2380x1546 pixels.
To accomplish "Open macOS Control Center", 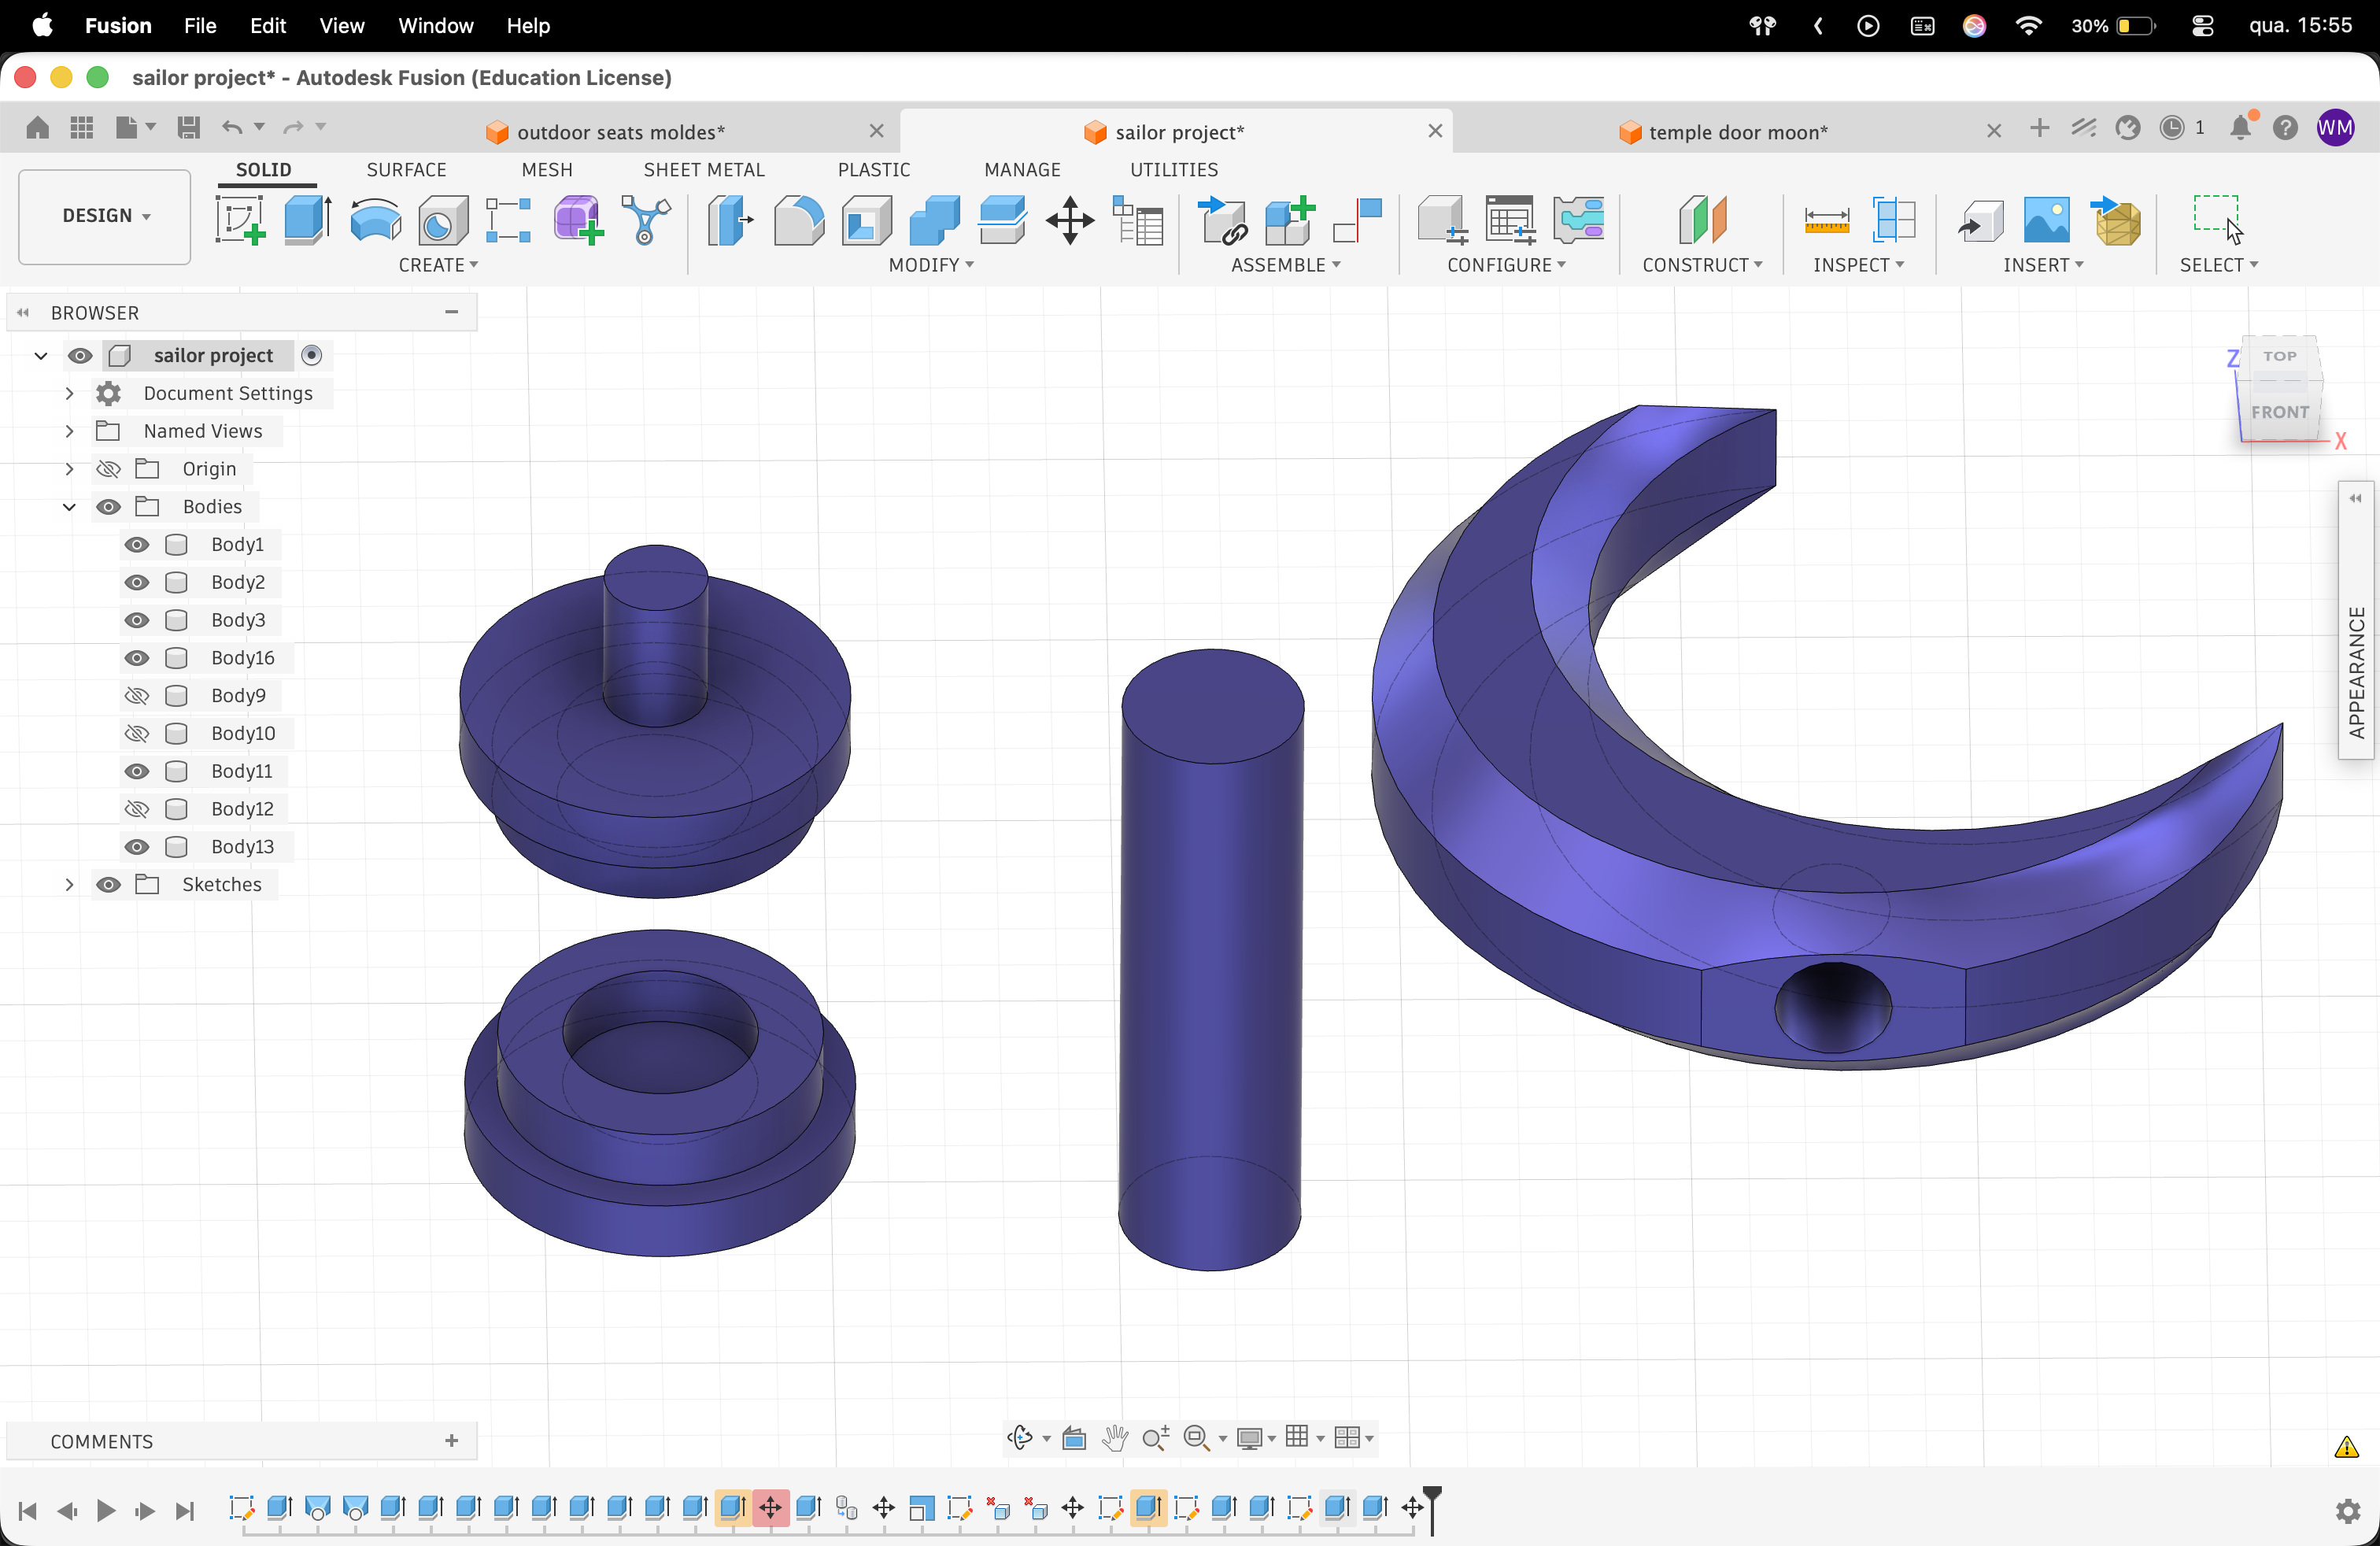I will (2202, 26).
